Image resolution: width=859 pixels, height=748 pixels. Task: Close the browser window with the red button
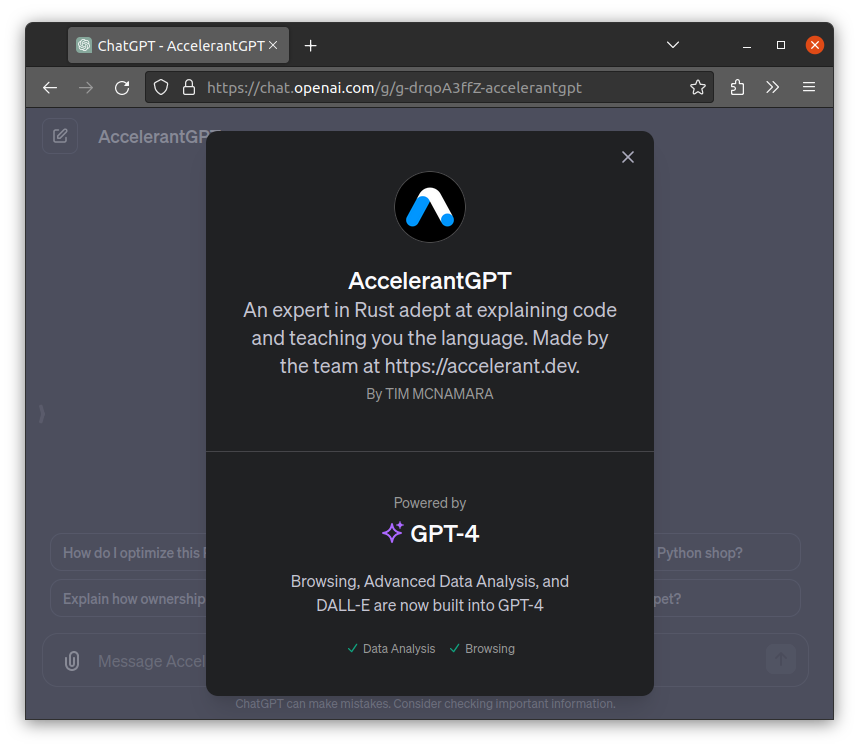click(815, 45)
